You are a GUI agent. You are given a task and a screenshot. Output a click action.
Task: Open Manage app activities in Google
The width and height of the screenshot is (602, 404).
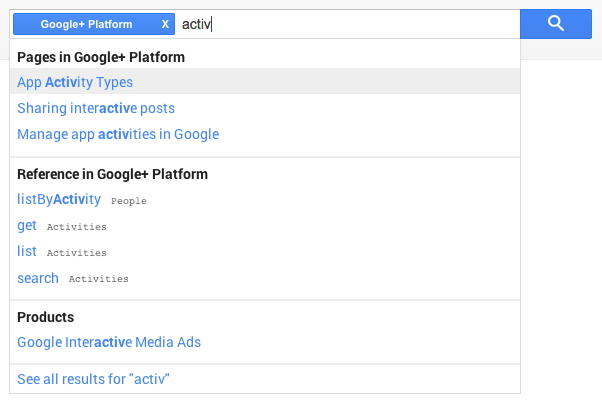(118, 134)
